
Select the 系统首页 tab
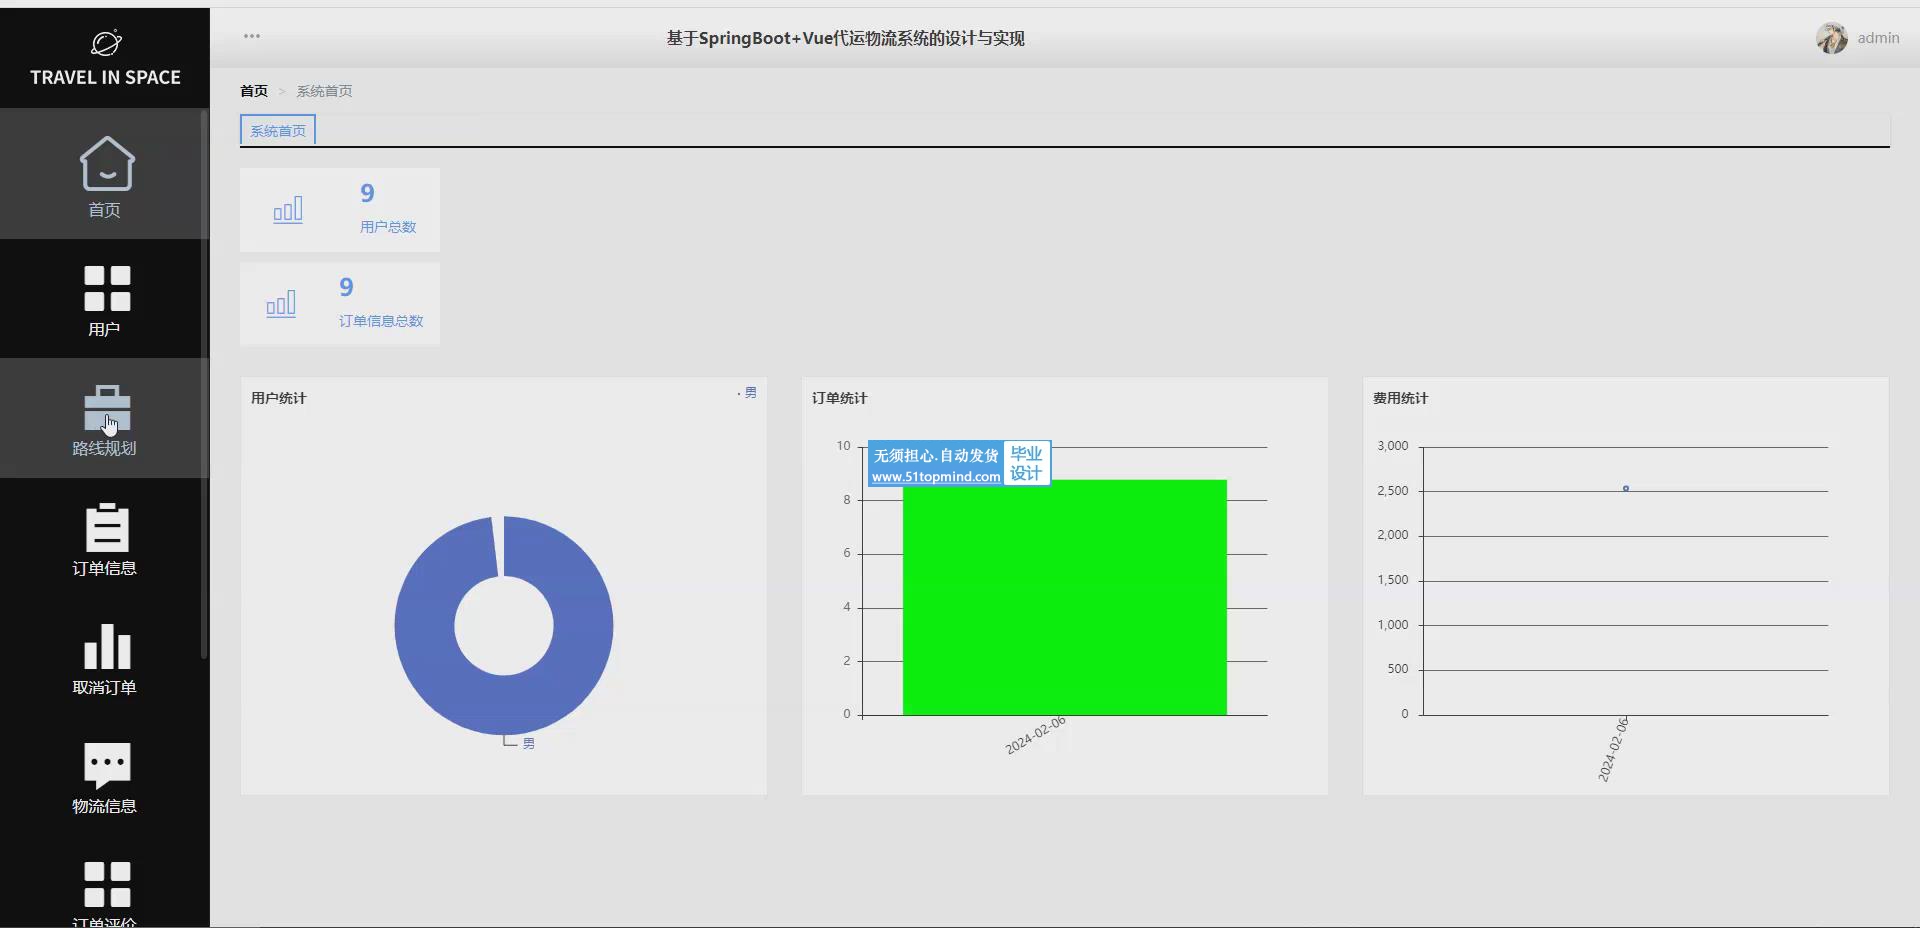pyautogui.click(x=278, y=131)
